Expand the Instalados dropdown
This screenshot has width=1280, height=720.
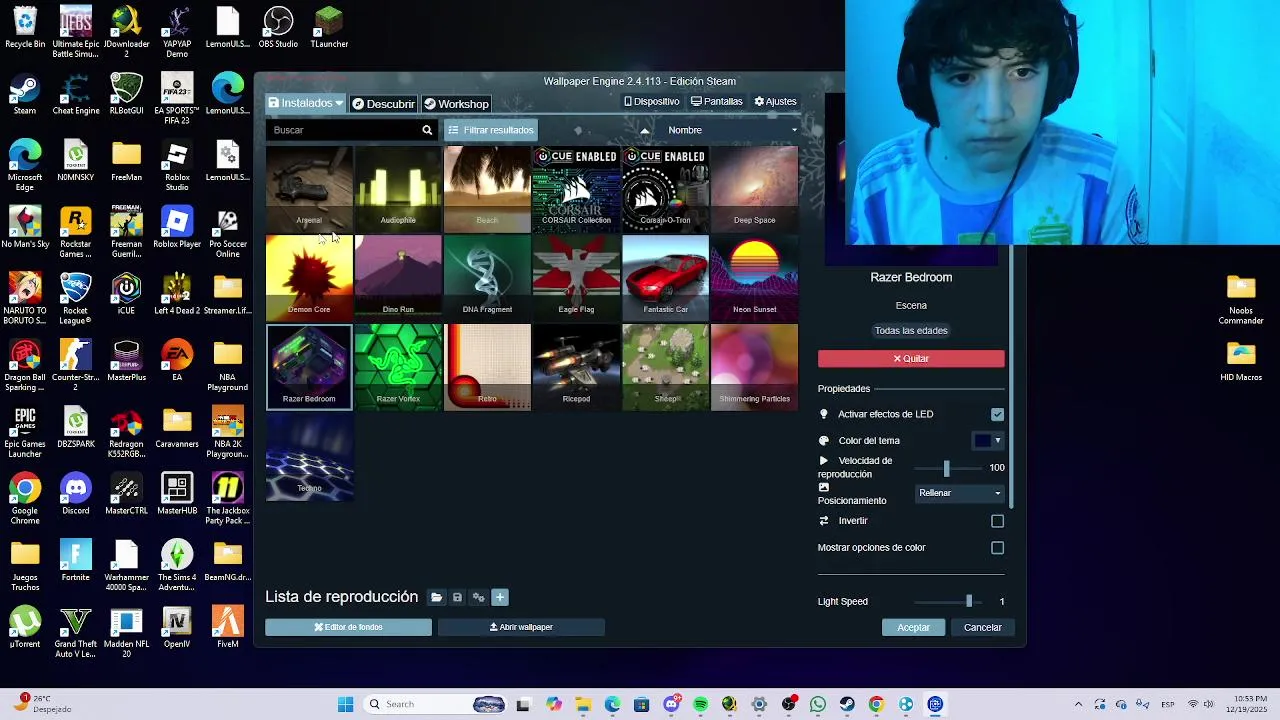click(x=305, y=103)
